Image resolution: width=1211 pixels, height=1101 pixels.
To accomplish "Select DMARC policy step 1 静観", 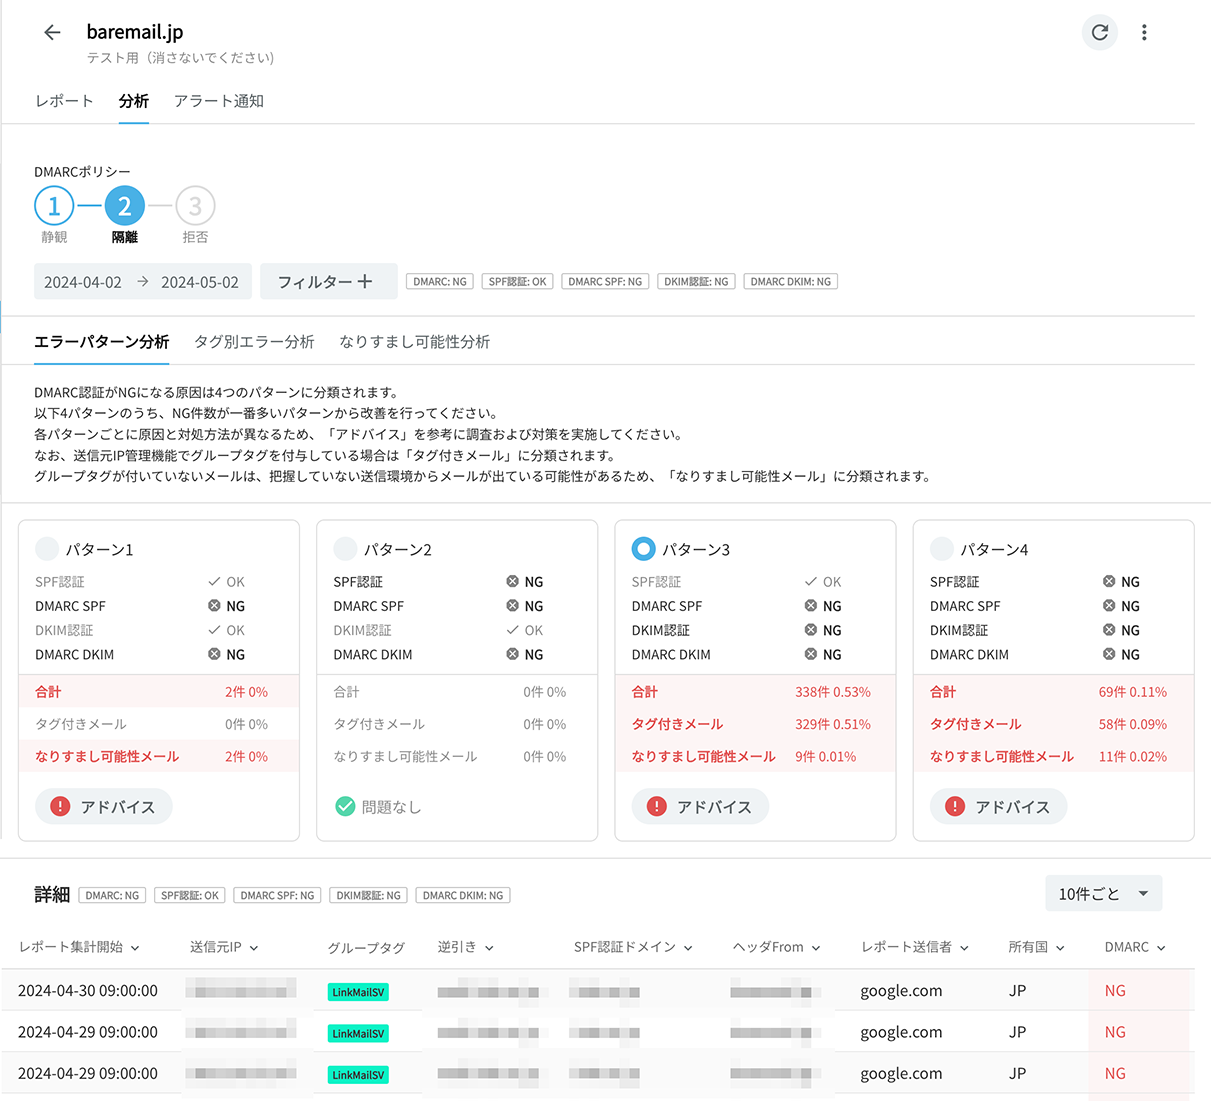I will pyautogui.click(x=54, y=206).
